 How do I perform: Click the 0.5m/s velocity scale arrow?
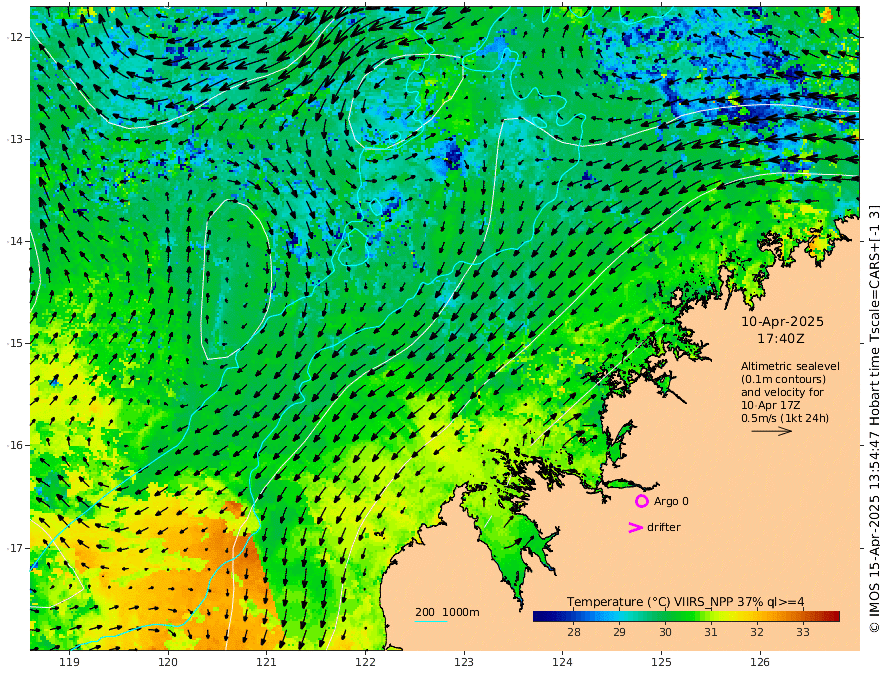(772, 431)
